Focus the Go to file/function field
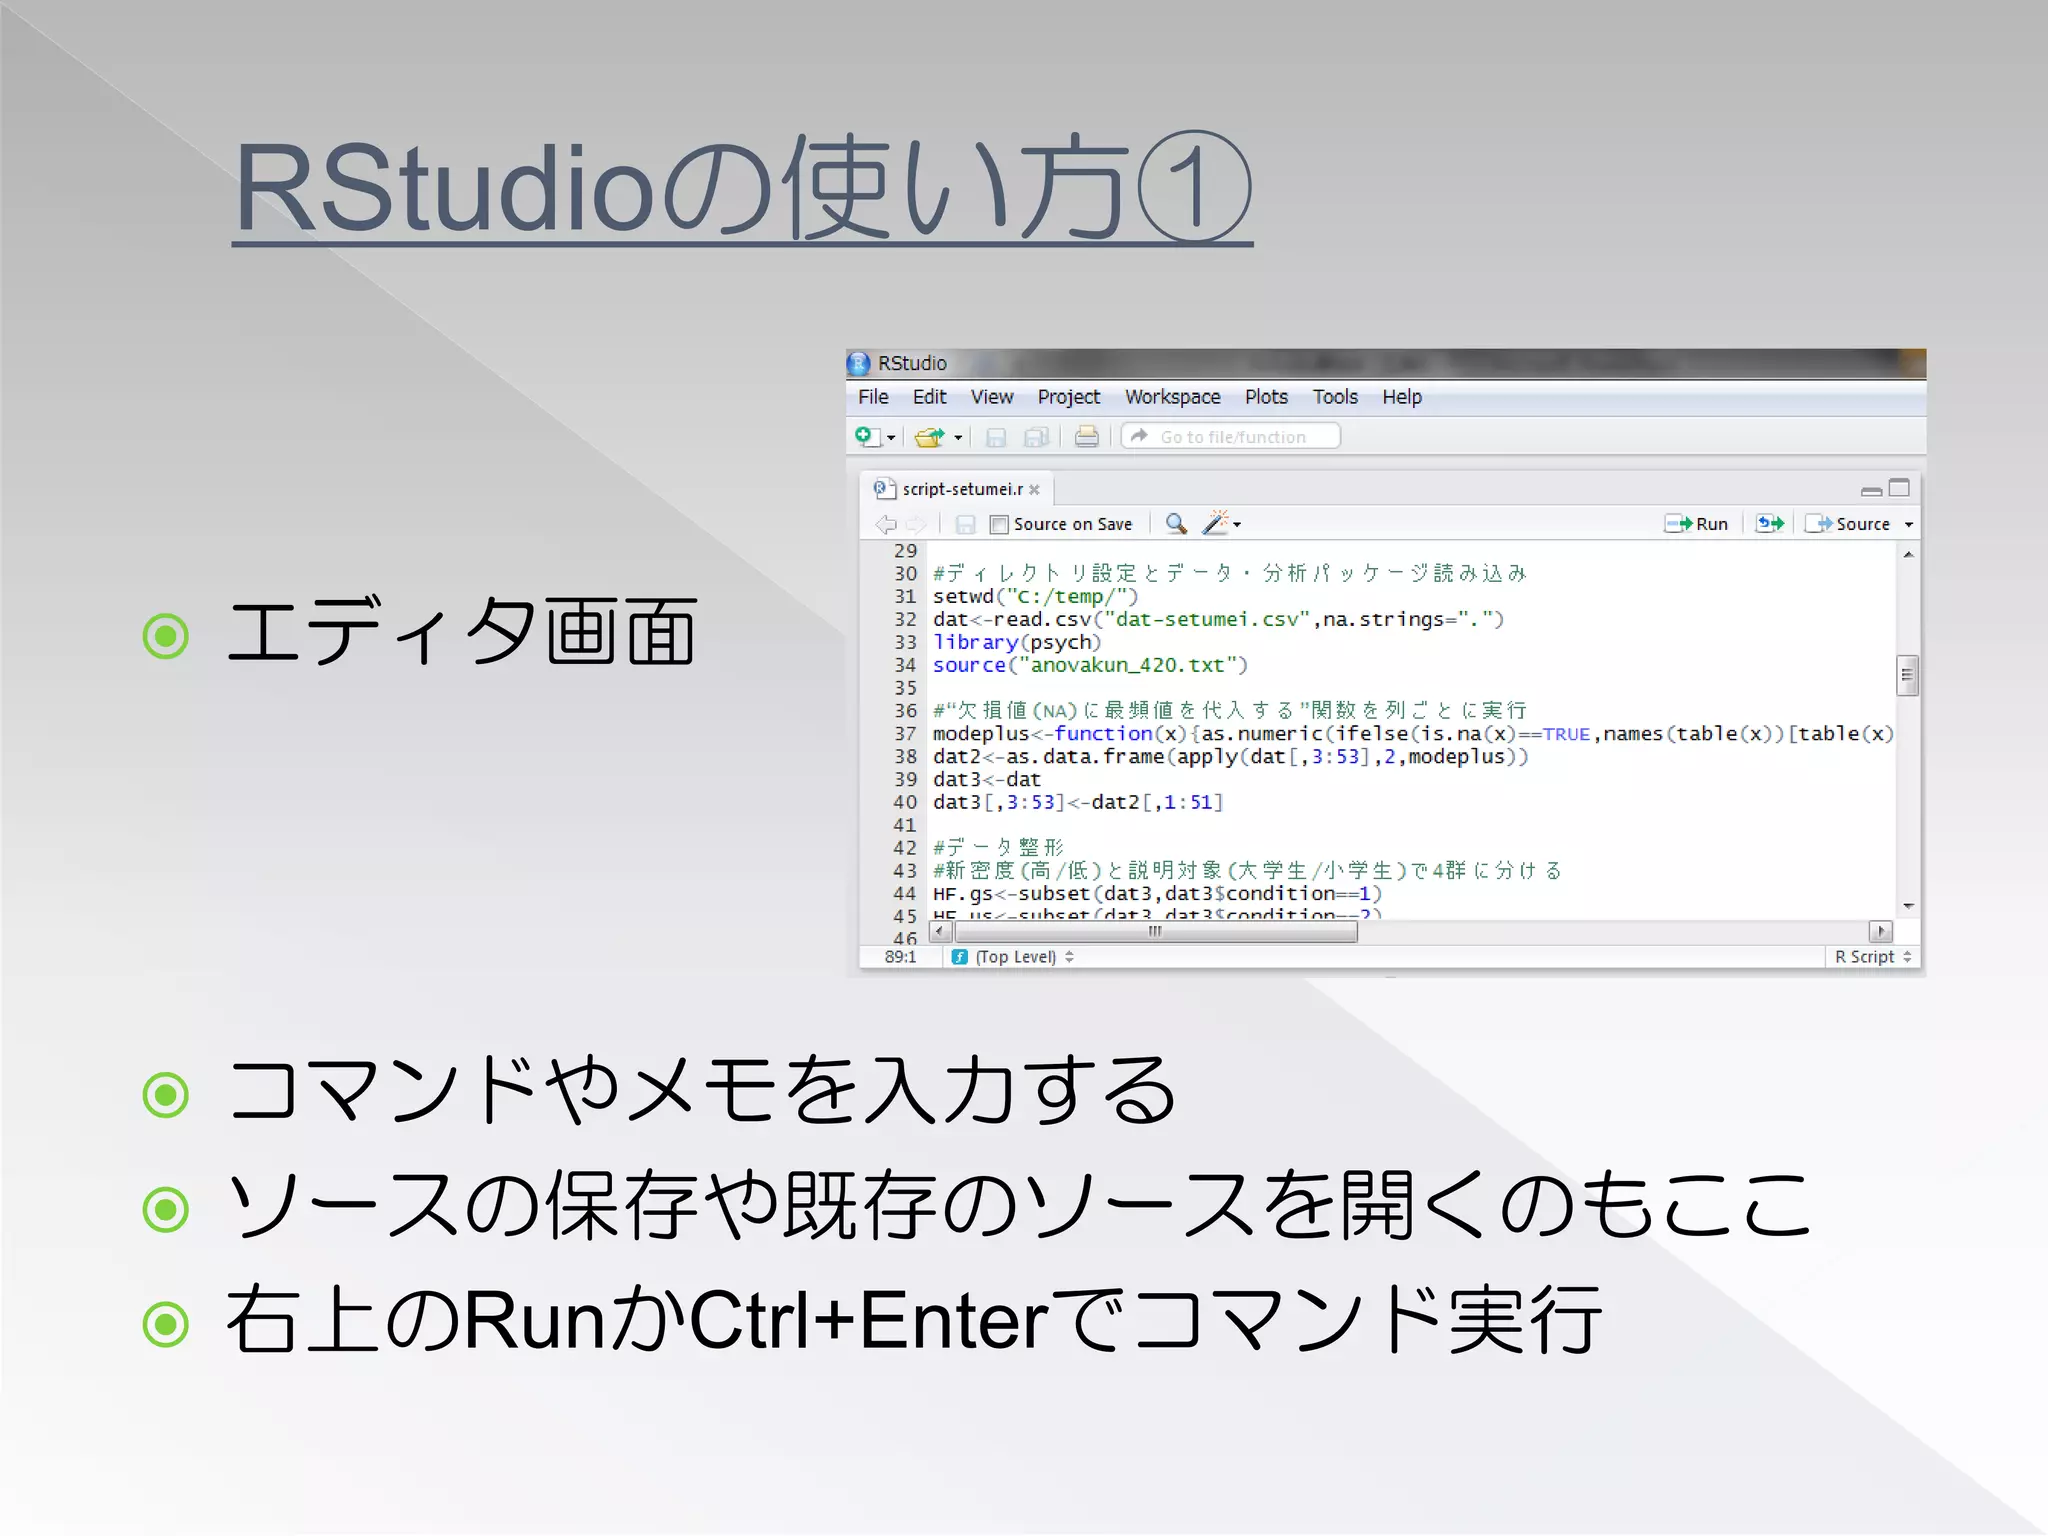The height and width of the screenshot is (1536, 2048). click(1231, 437)
